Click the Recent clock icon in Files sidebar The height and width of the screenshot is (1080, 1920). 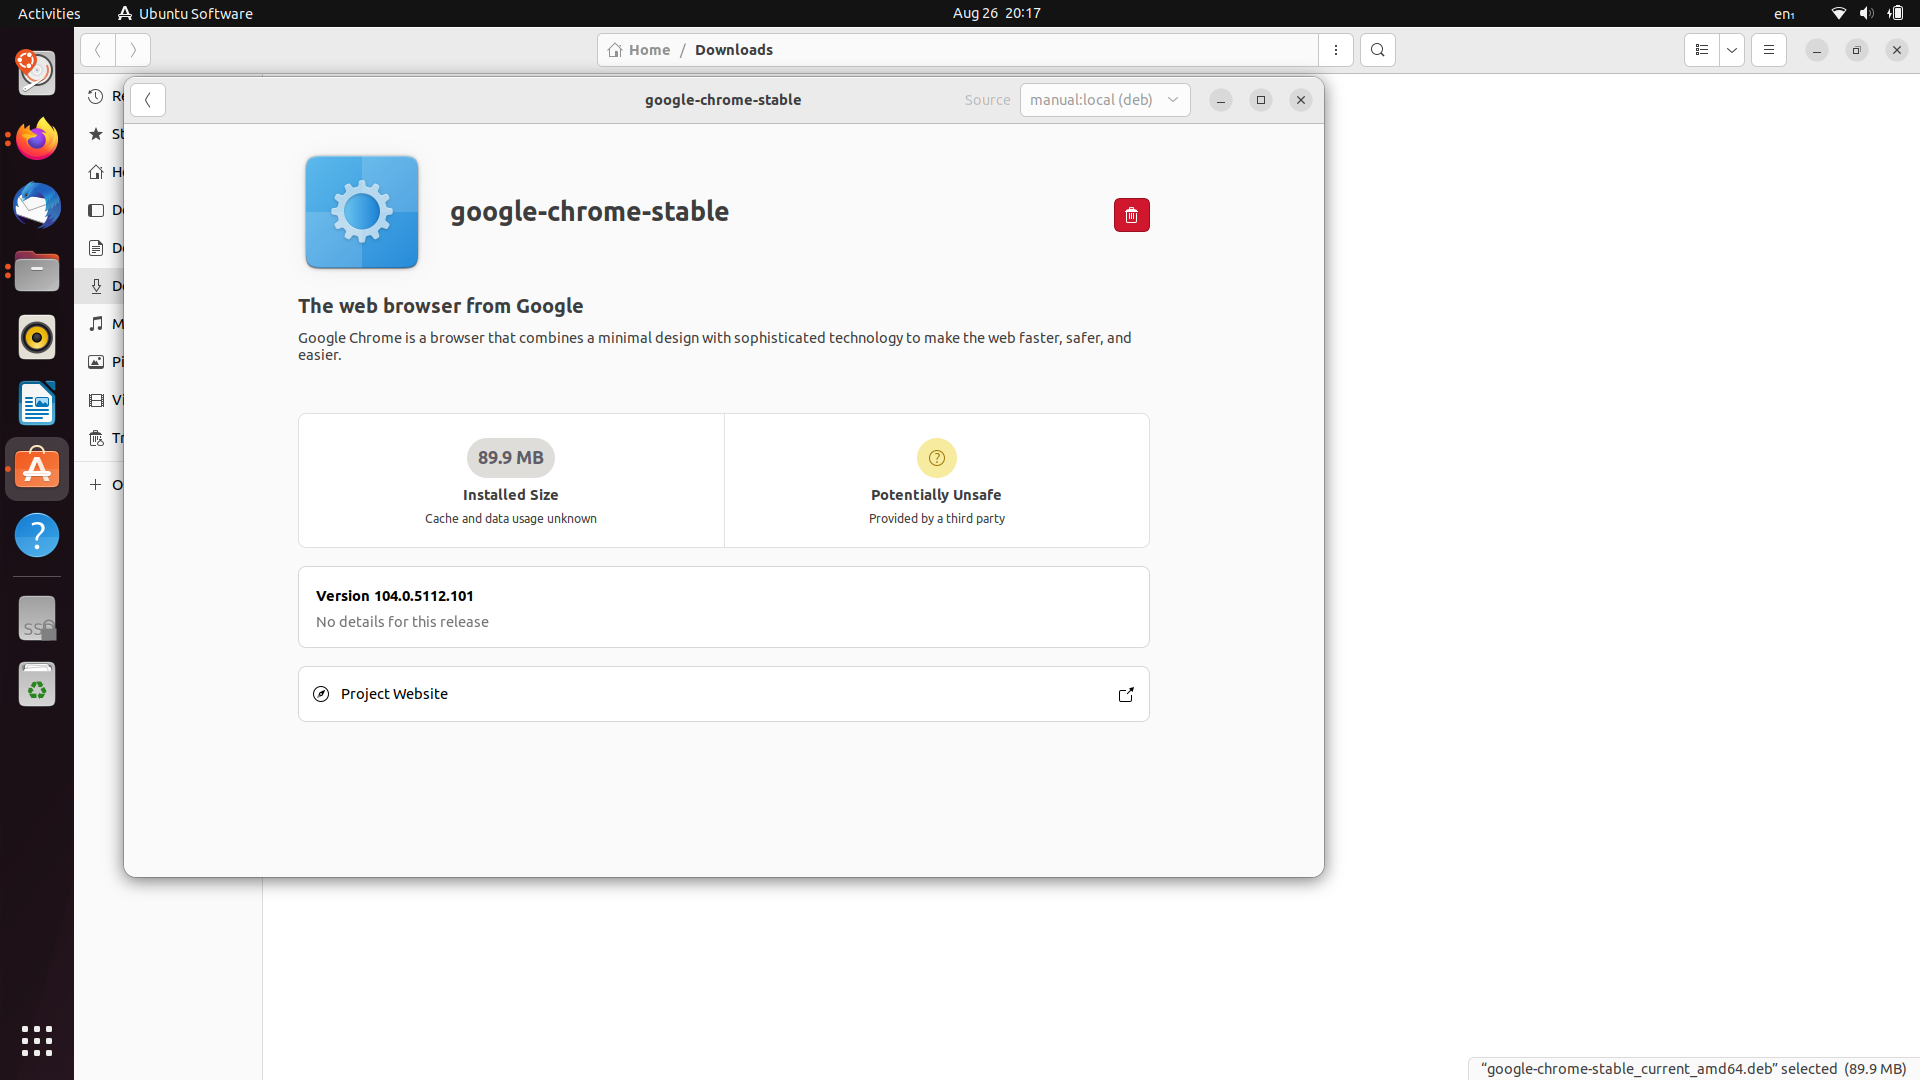96,96
